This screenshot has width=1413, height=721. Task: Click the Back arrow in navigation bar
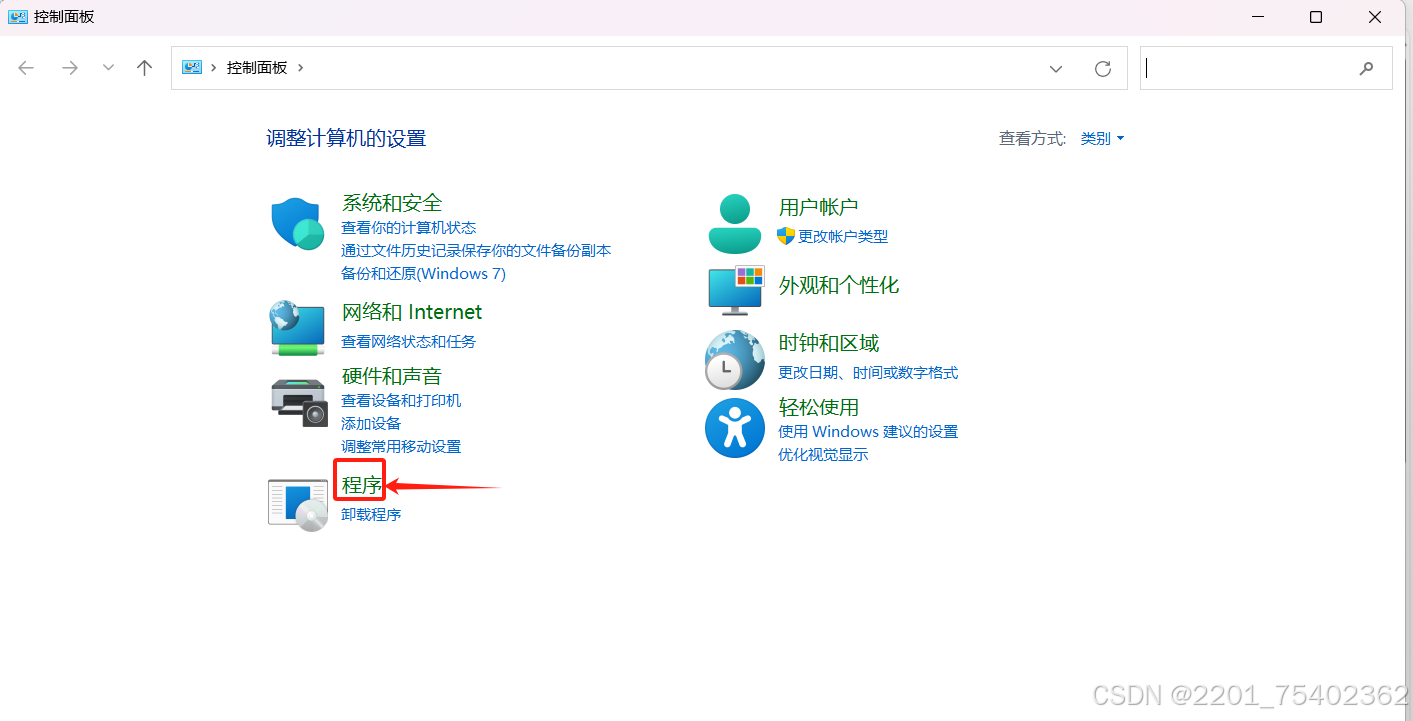click(x=26, y=68)
